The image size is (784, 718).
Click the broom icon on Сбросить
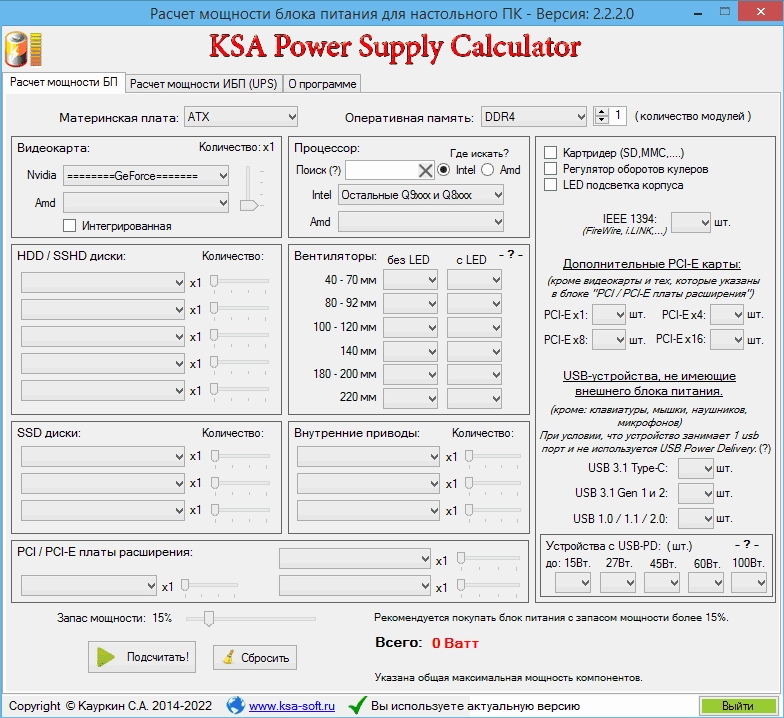[x=229, y=657]
